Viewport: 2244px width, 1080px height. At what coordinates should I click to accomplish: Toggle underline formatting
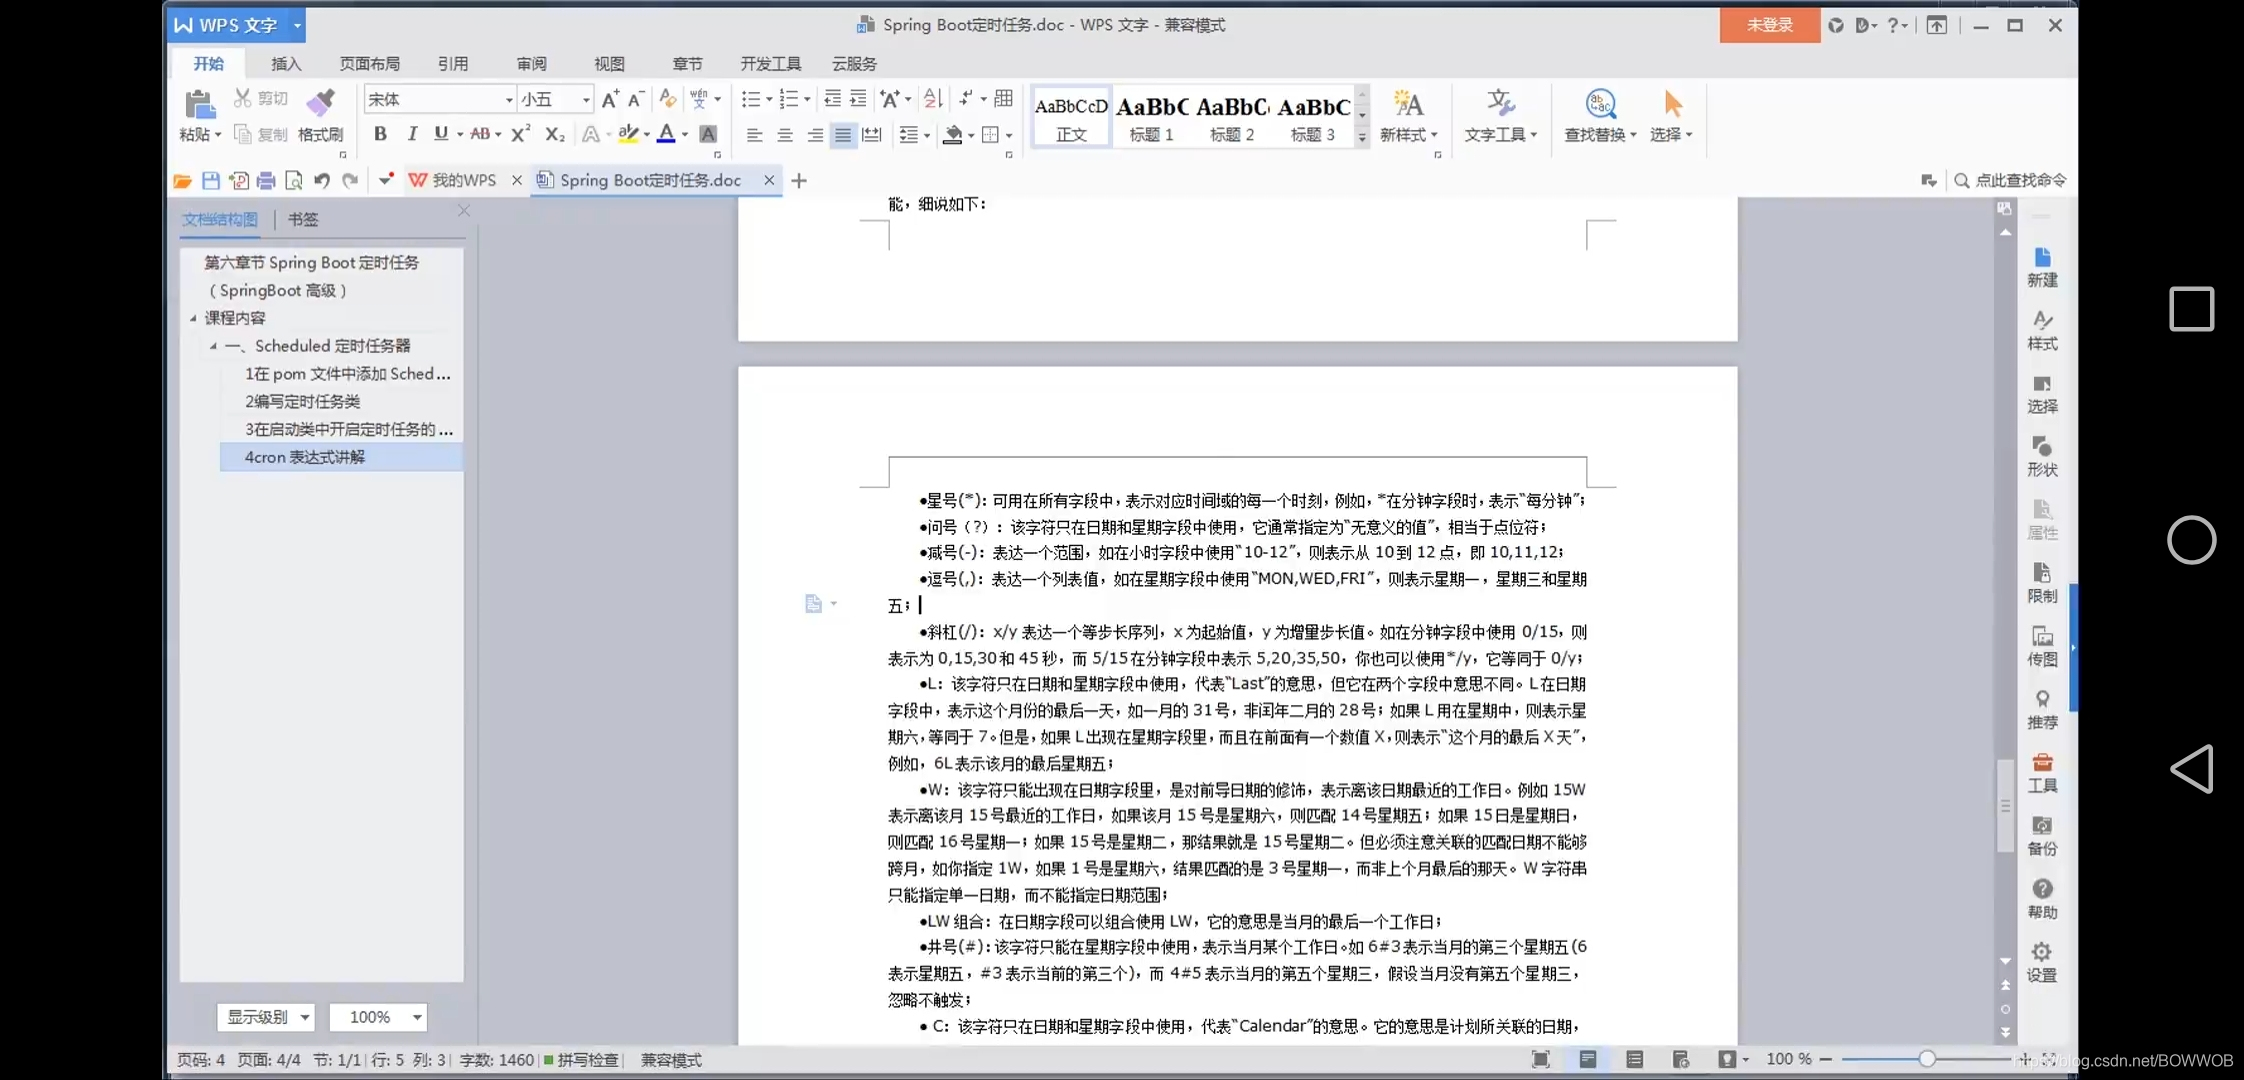tap(441, 134)
